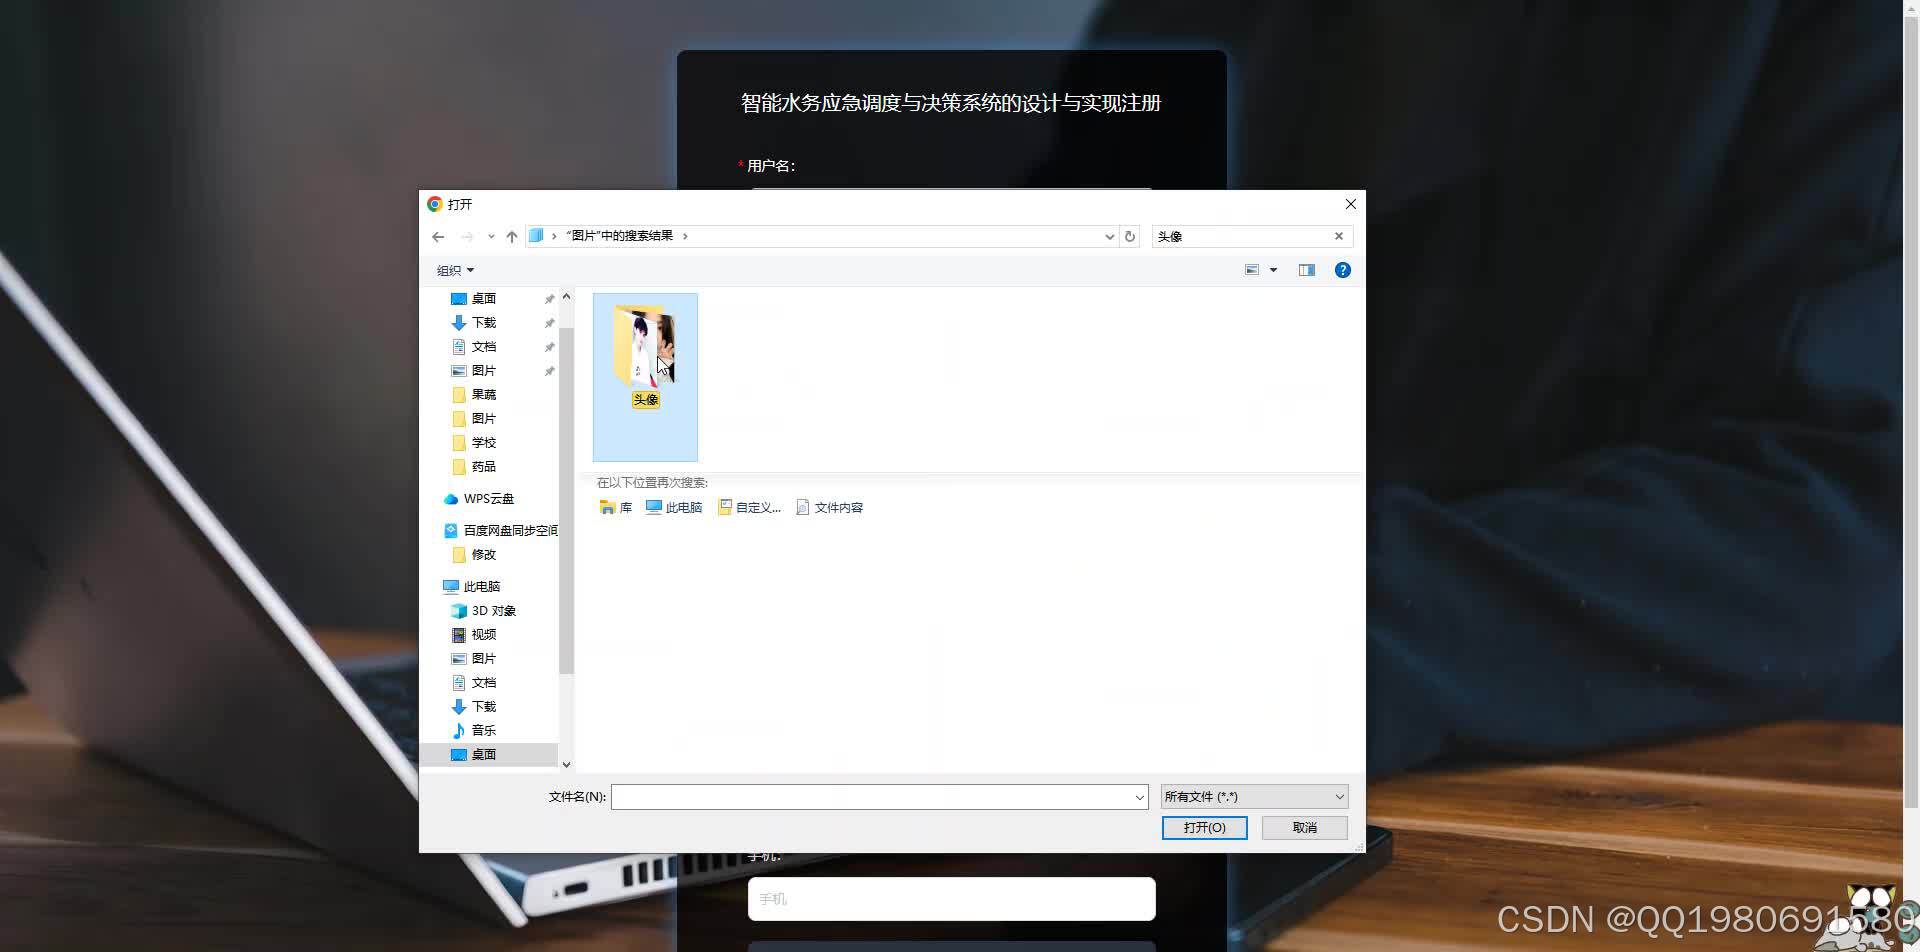The image size is (1920, 952).
Task: Show the preview pane via its toolbar icon
Action: tap(1306, 269)
